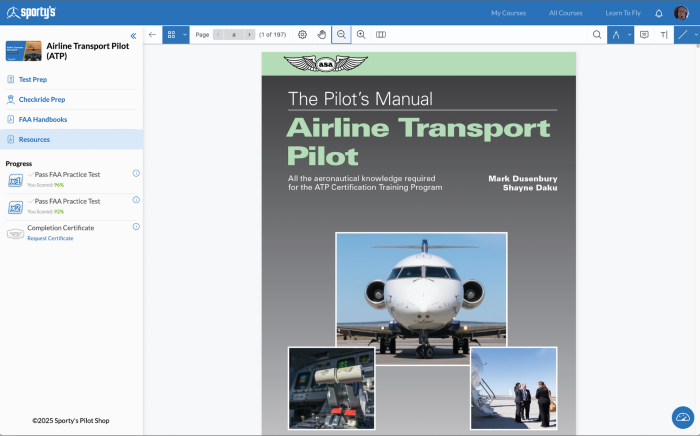Collapse the left sidebar with double-chevron

133,35
